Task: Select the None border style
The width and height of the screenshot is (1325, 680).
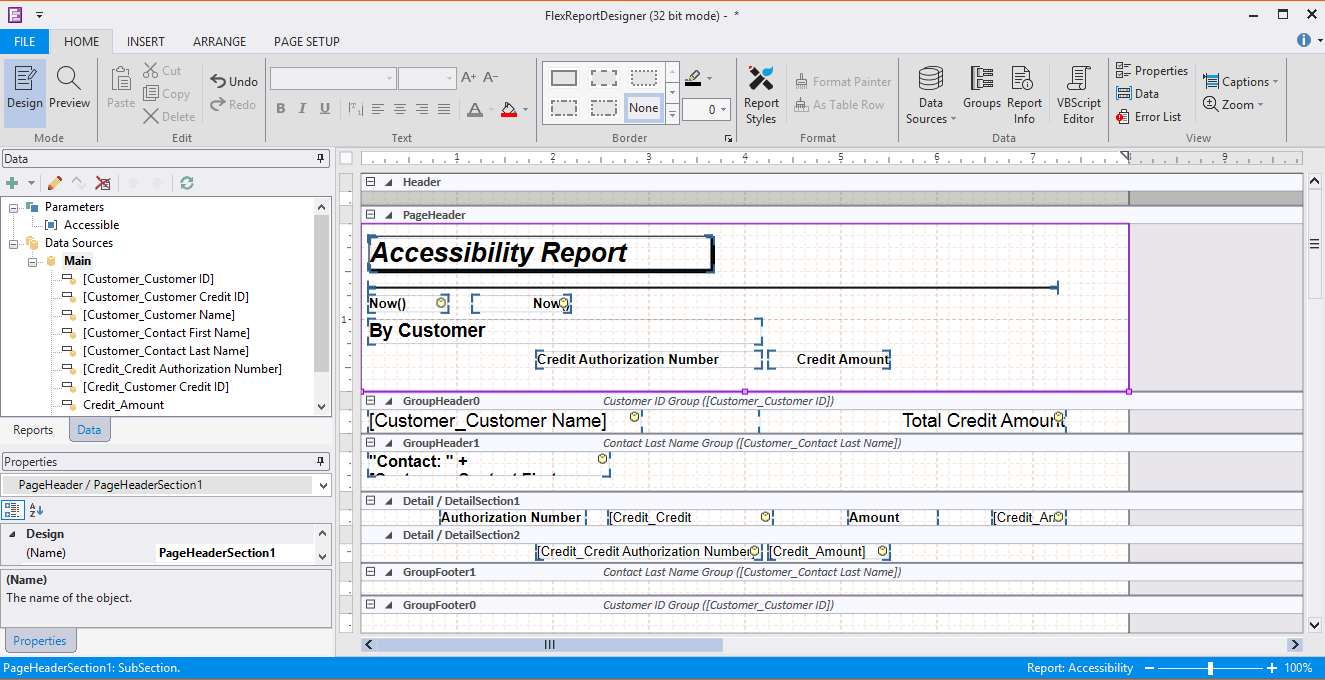Action: 644,108
